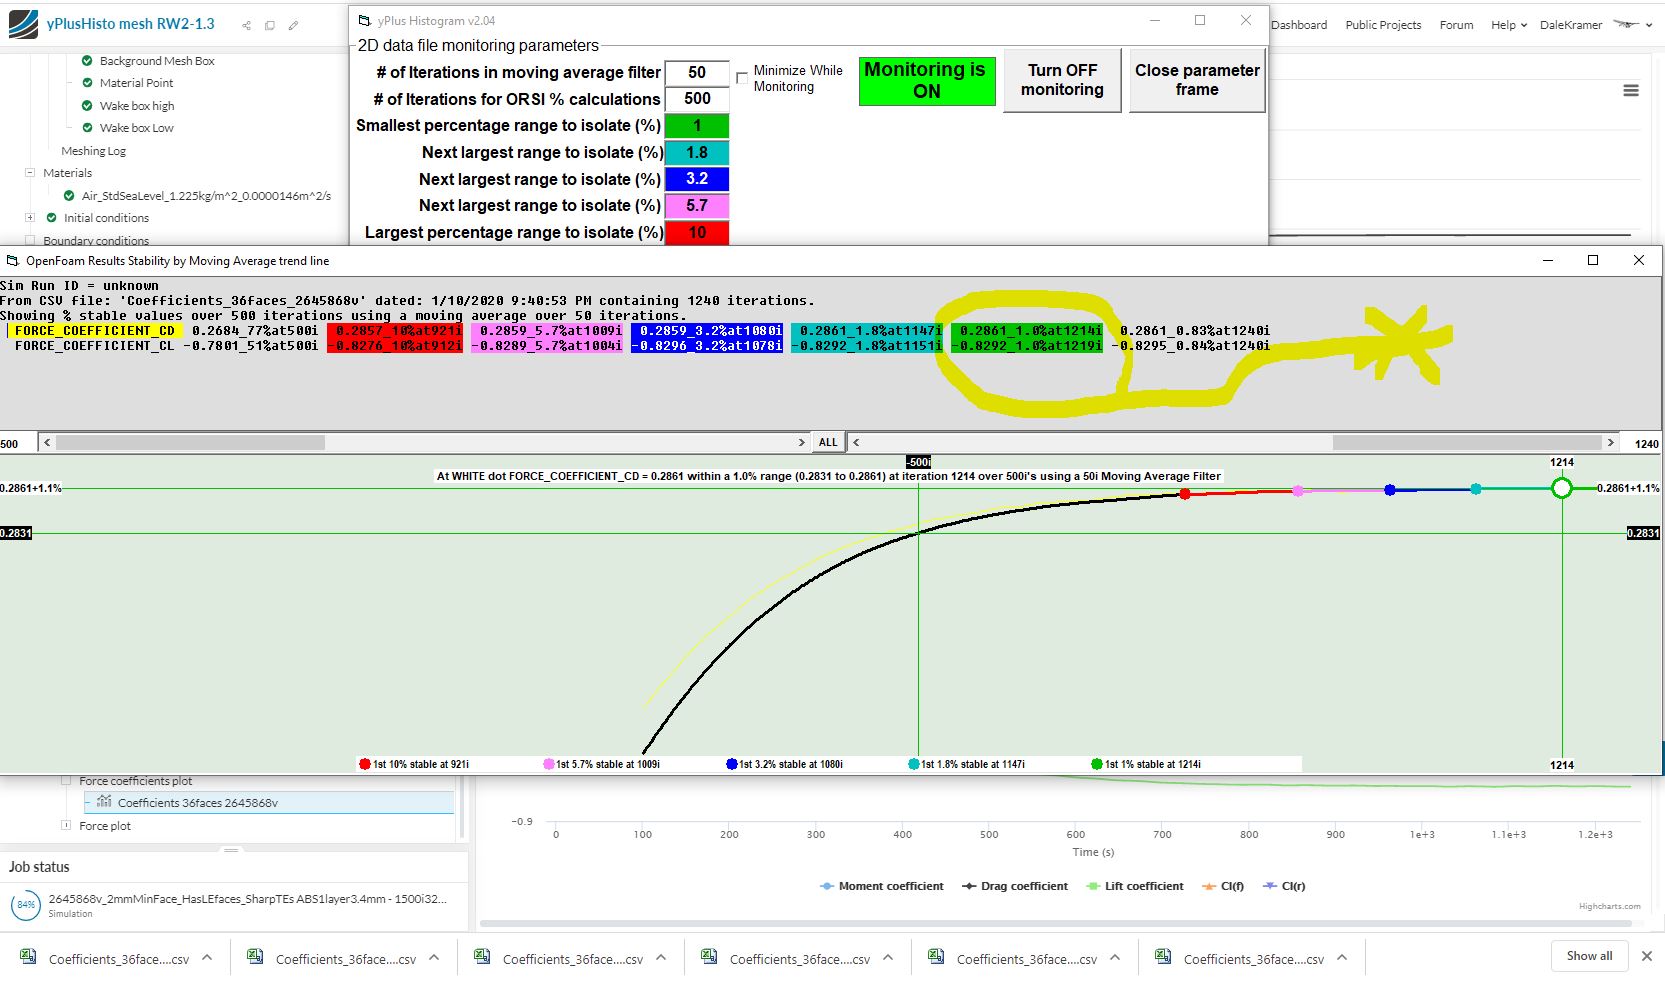1665x981 pixels.
Task: Click the ALL button between scrollbars
Action: pos(828,442)
